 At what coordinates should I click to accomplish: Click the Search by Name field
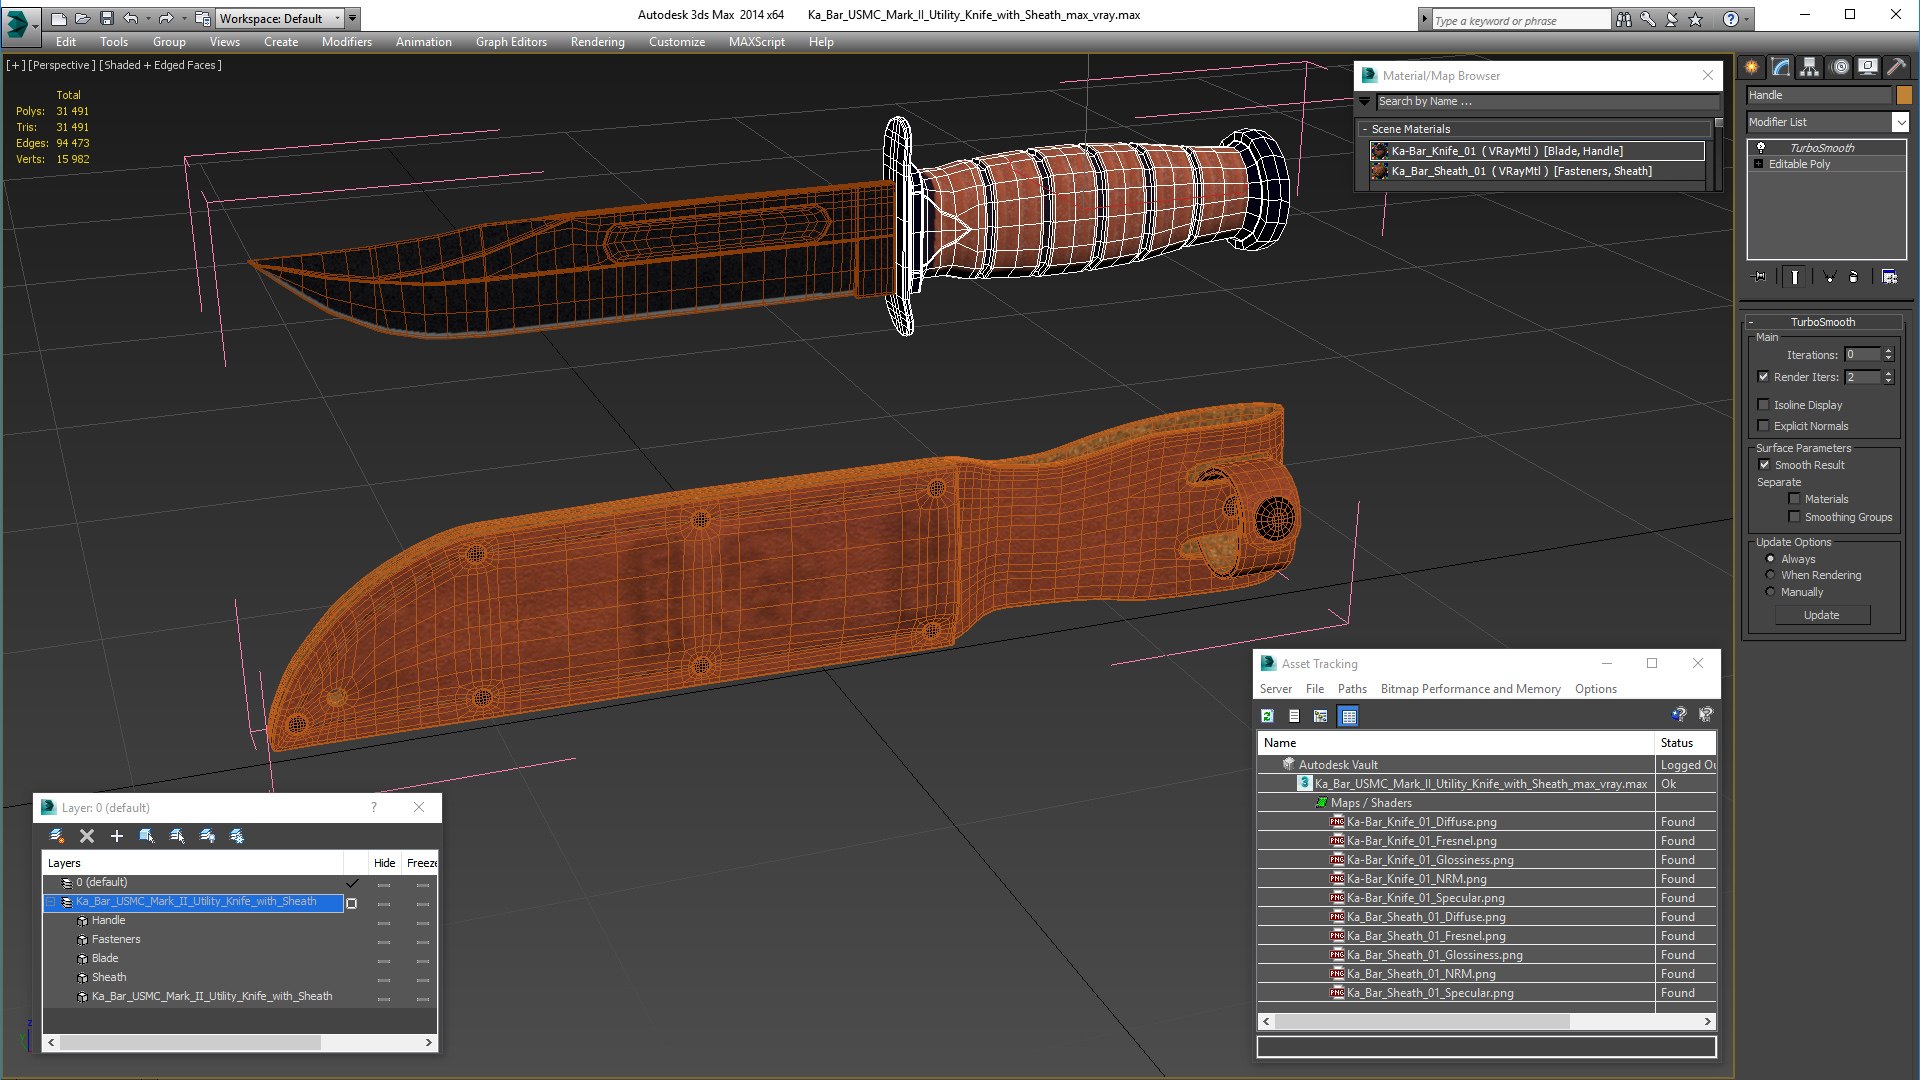[x=1547, y=101]
